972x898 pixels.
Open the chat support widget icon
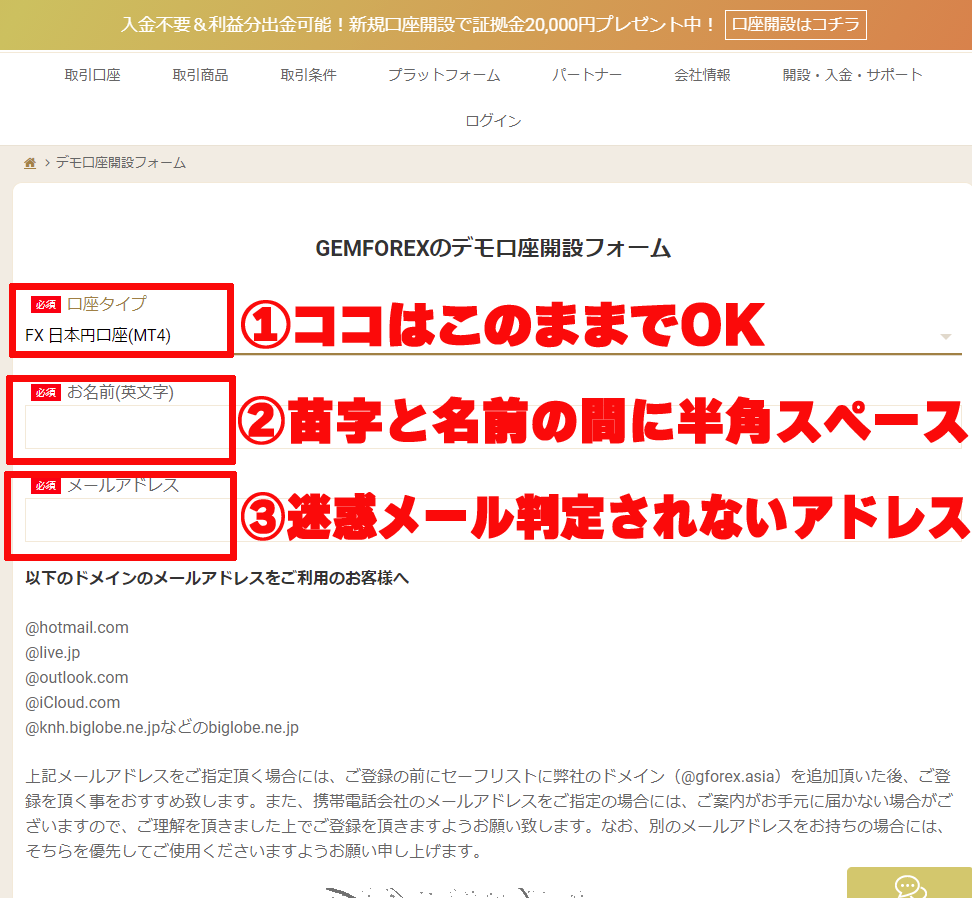pos(910,886)
